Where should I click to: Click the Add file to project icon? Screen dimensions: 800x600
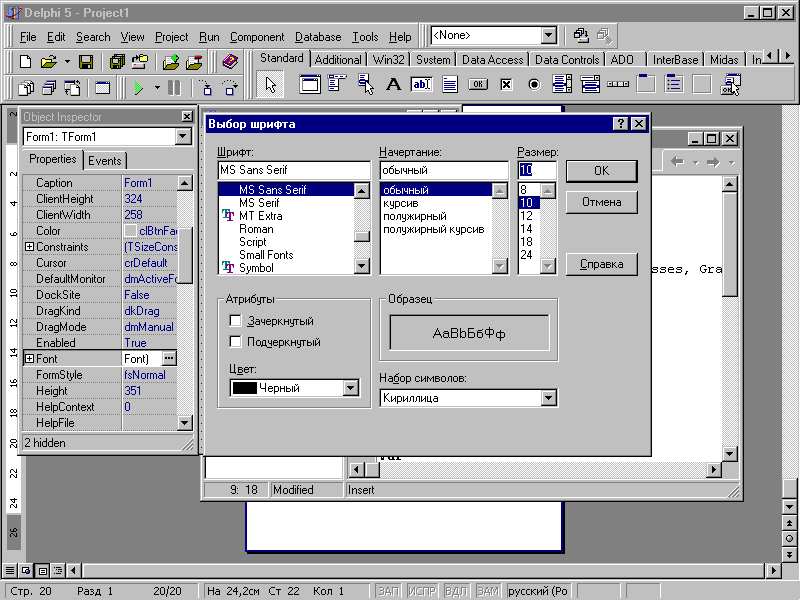click(170, 62)
